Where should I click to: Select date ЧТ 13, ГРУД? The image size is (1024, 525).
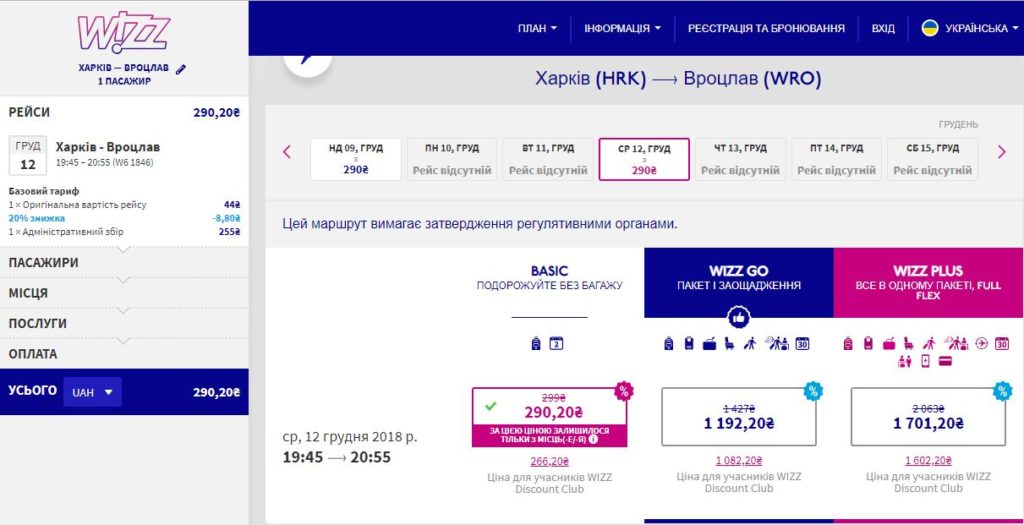tap(741, 159)
